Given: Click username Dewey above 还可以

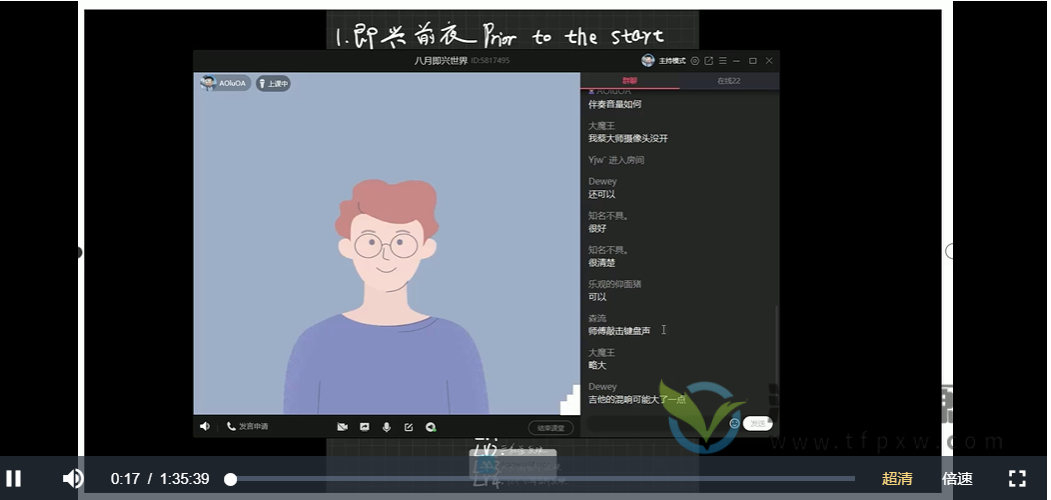Looking at the screenshot, I should pos(603,182).
